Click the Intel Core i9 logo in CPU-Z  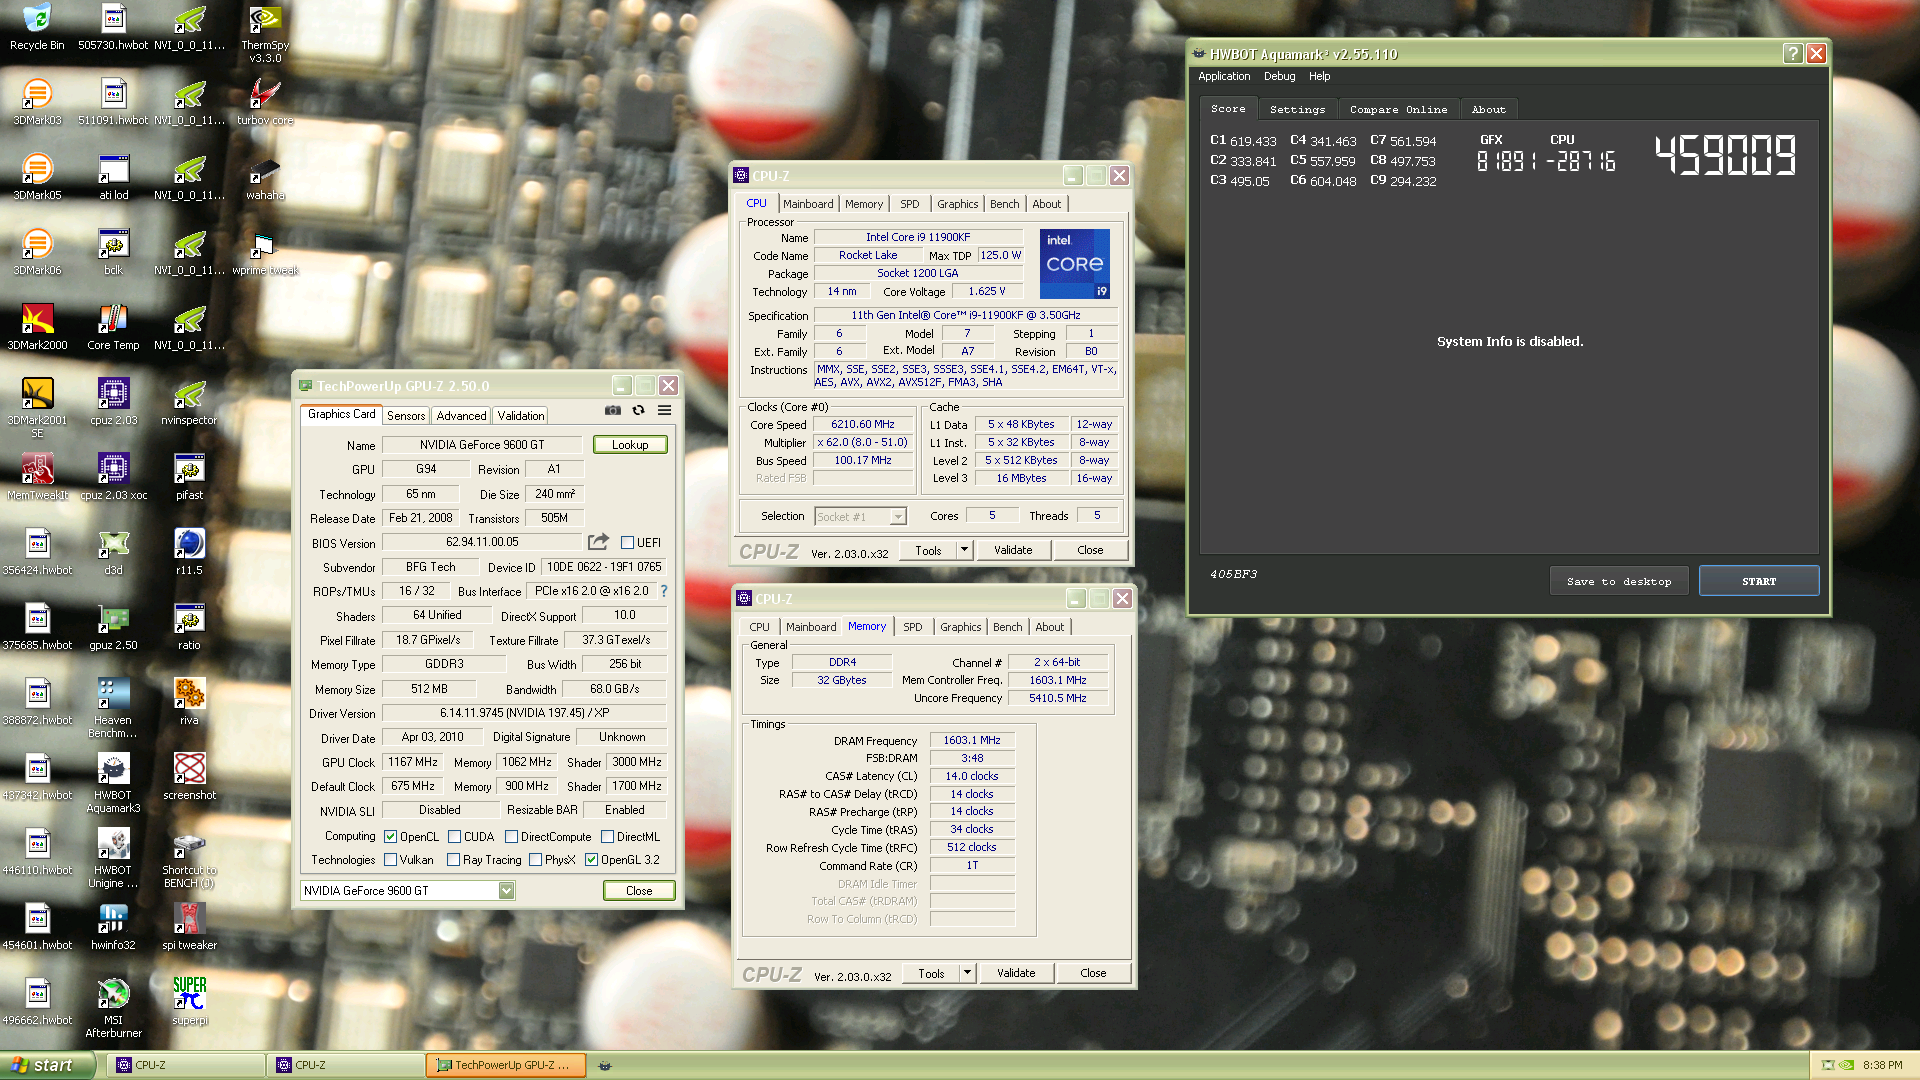pos(1075,264)
